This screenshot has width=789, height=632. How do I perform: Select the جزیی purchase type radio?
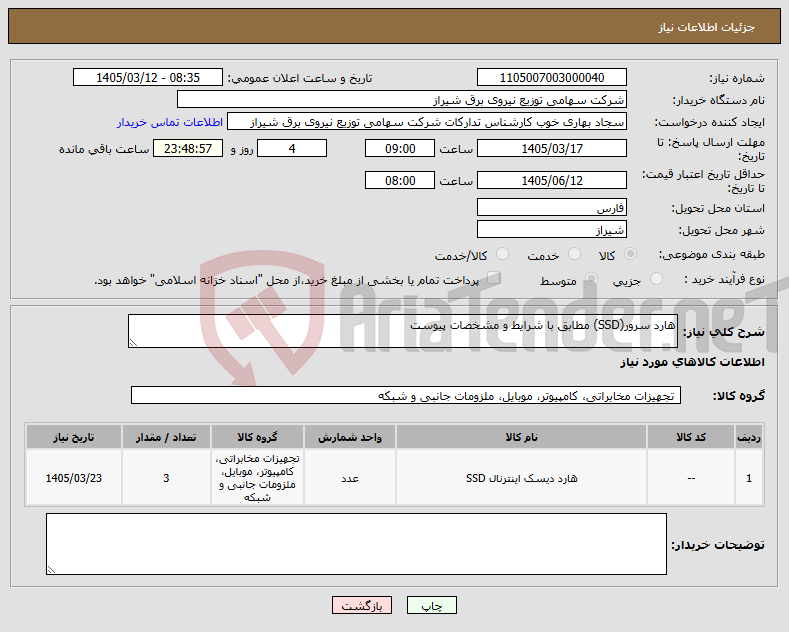657,279
